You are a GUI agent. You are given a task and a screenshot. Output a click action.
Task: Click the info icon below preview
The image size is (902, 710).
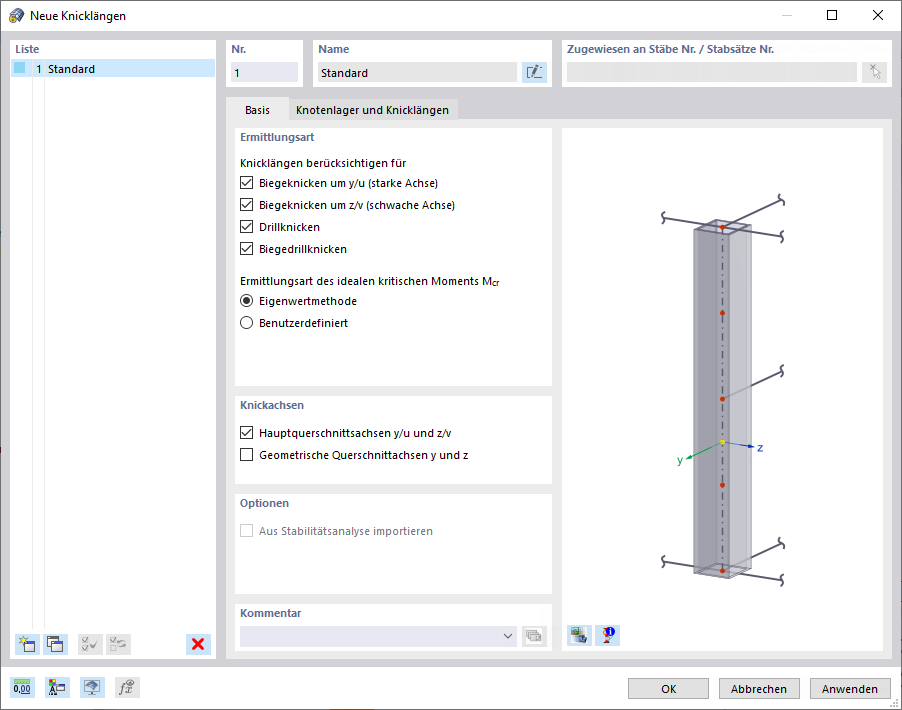pyautogui.click(x=607, y=635)
